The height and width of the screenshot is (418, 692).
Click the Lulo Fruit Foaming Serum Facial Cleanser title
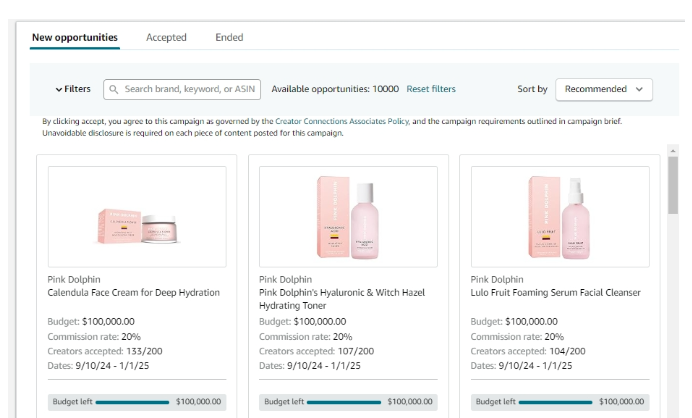click(x=555, y=293)
